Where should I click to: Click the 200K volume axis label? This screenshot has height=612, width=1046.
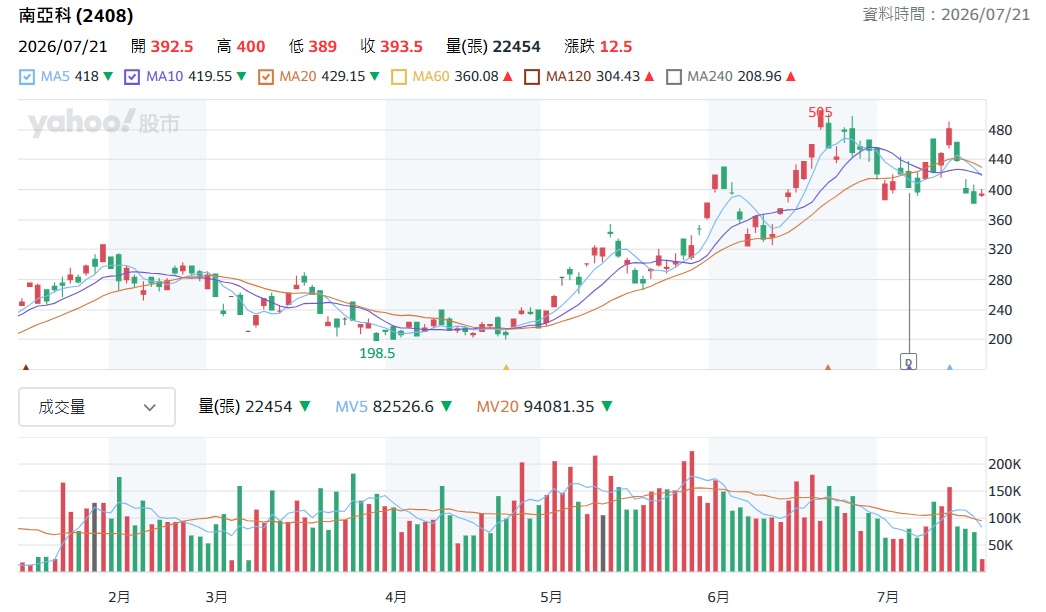1005,464
